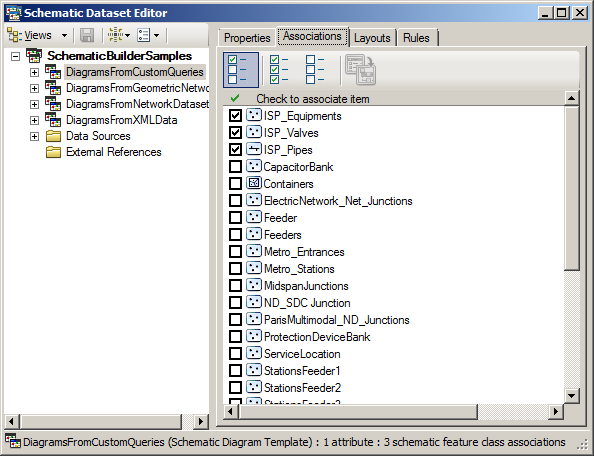Image resolution: width=594 pixels, height=456 pixels.
Task: Click the associations list horizontal scrollbar thumb
Action: [358, 411]
